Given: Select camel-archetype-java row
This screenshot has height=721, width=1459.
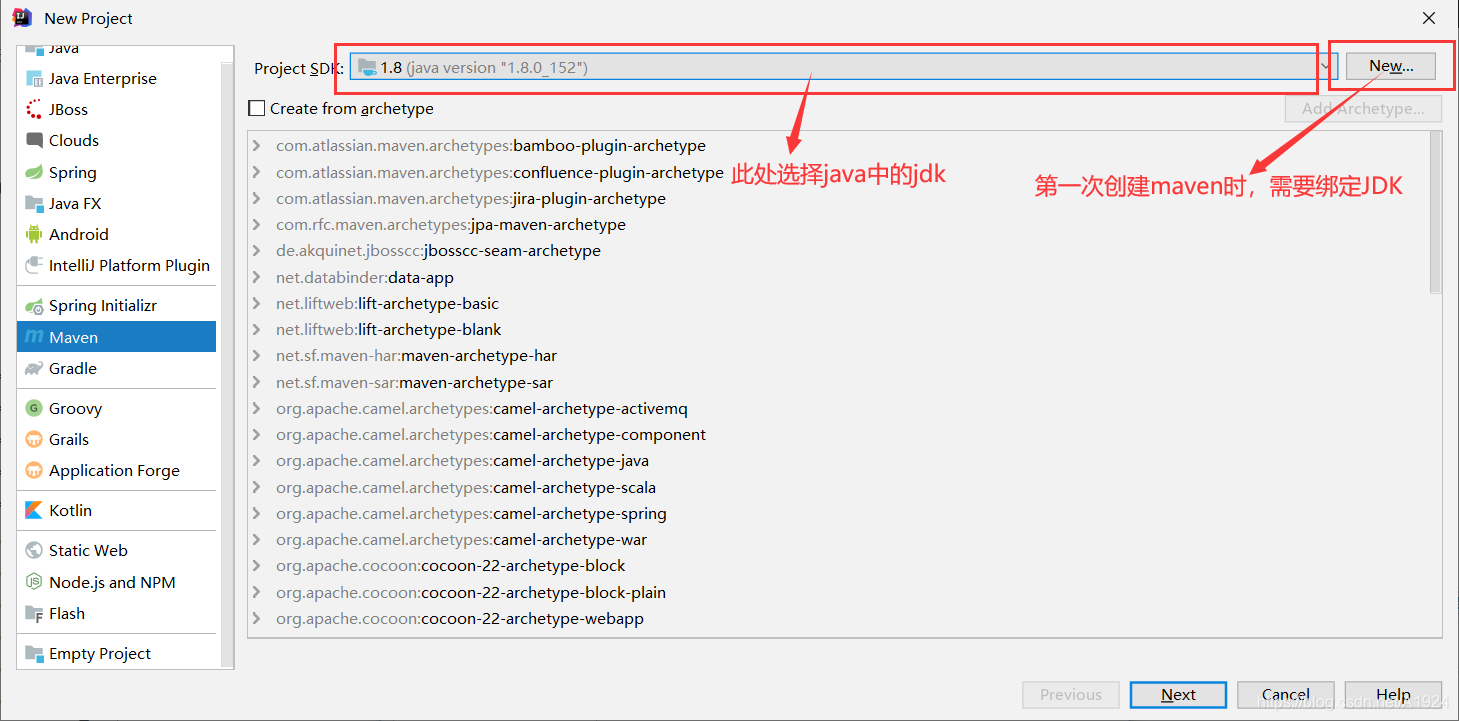Looking at the screenshot, I should click(838, 461).
